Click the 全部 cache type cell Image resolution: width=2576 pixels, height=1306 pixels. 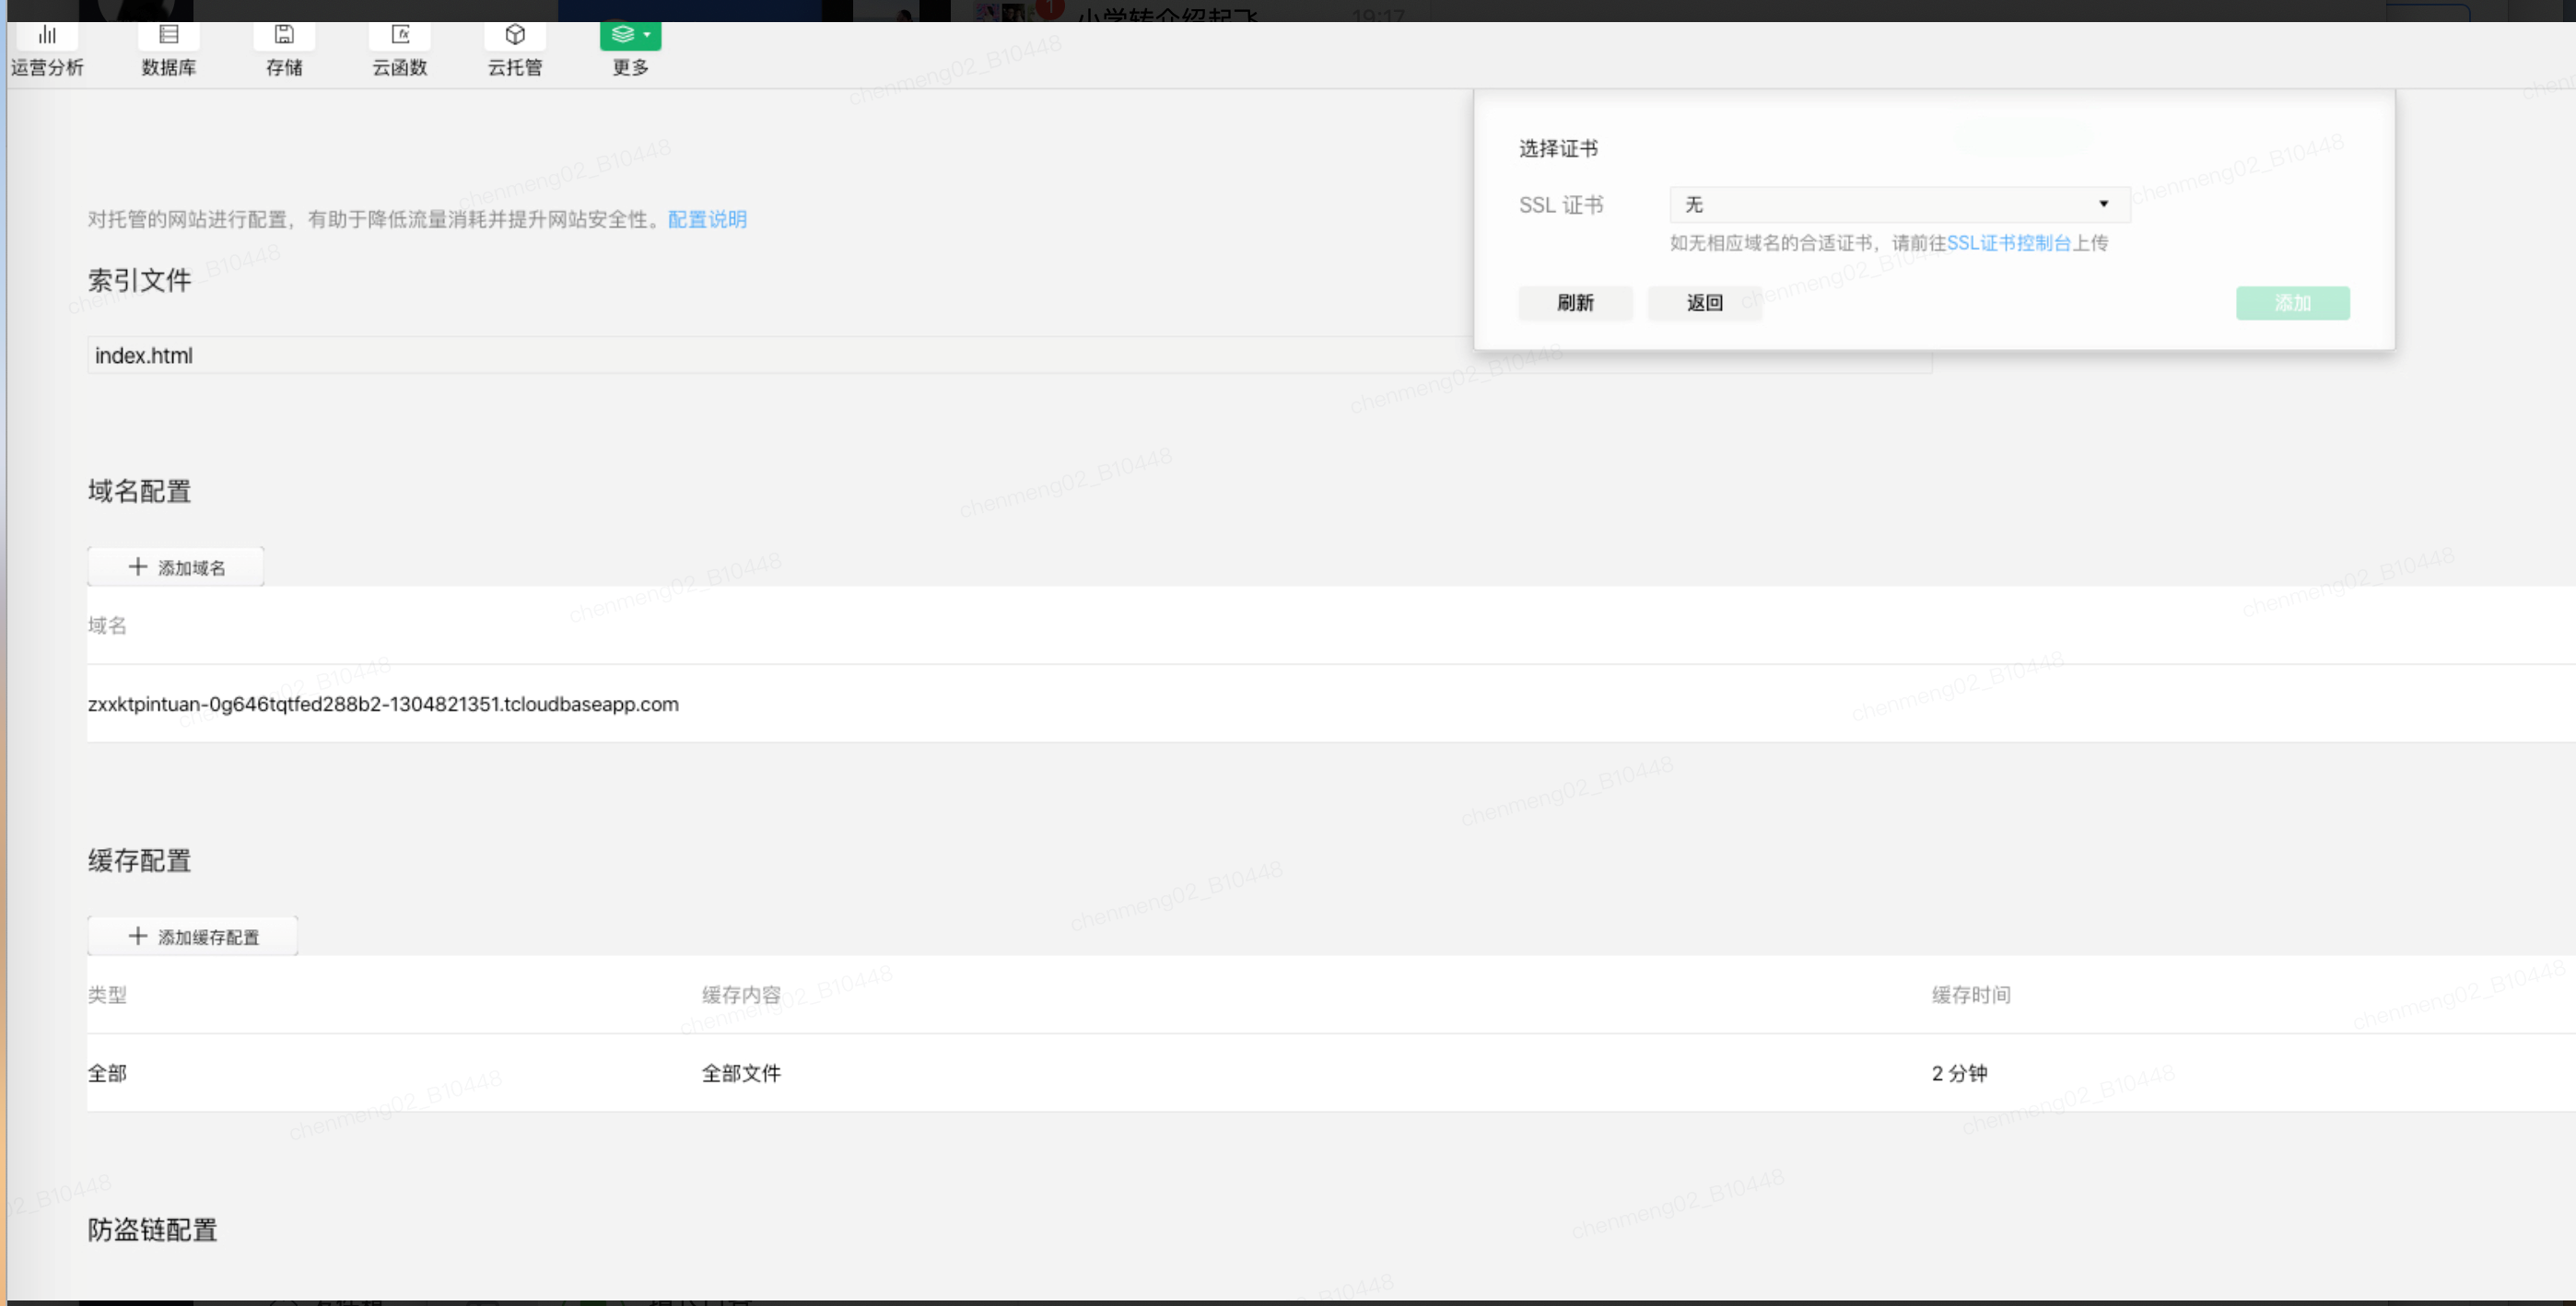(107, 1073)
